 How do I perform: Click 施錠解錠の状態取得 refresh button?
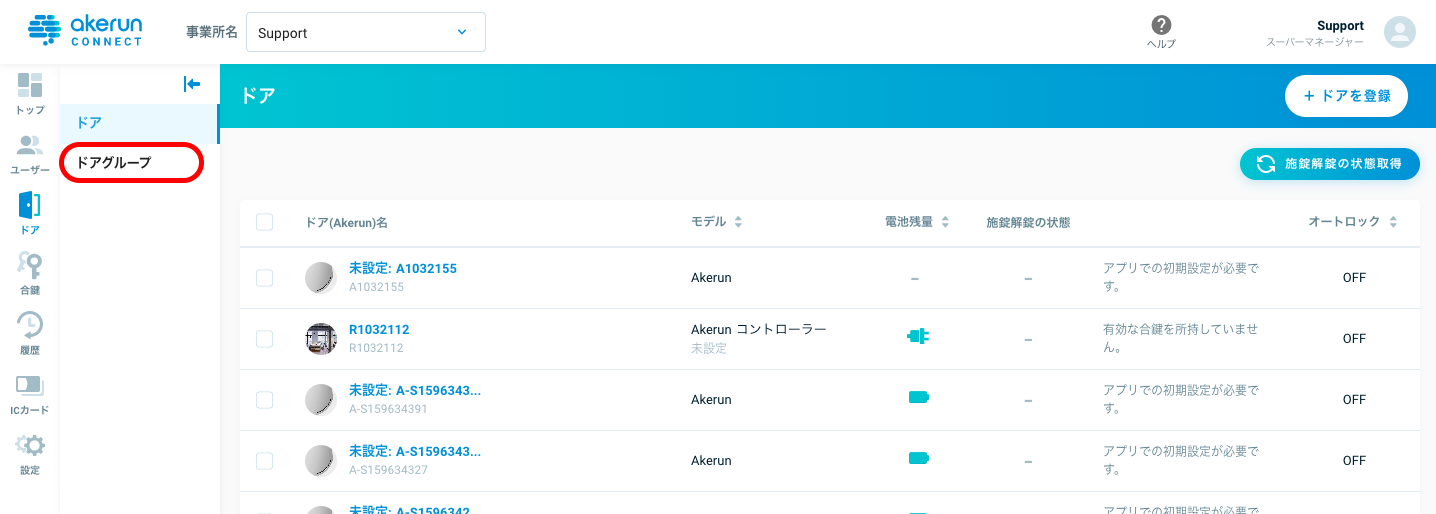[1329, 164]
